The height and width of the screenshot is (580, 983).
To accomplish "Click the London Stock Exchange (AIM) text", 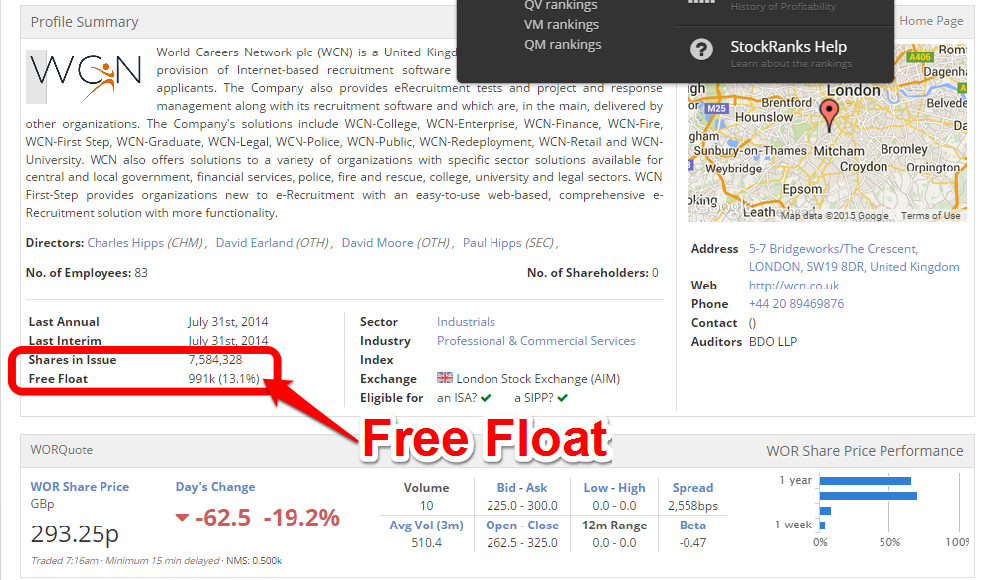I will pos(538,379).
